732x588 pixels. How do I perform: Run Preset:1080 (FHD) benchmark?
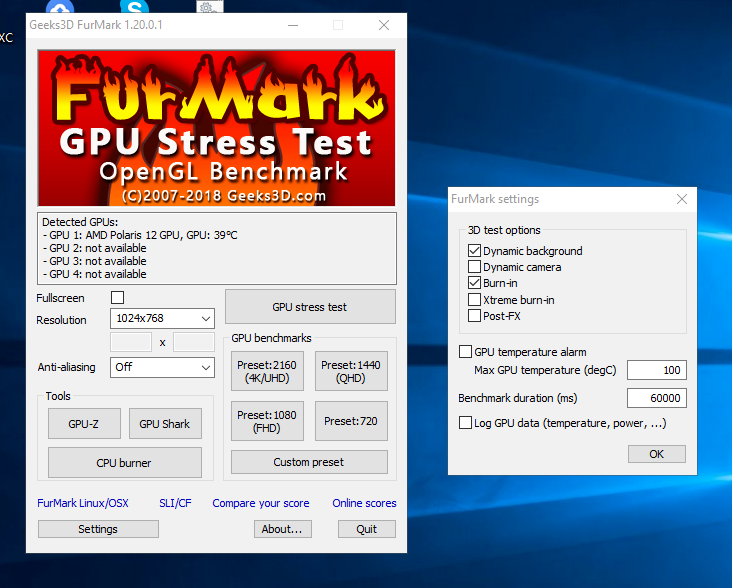pyautogui.click(x=267, y=421)
